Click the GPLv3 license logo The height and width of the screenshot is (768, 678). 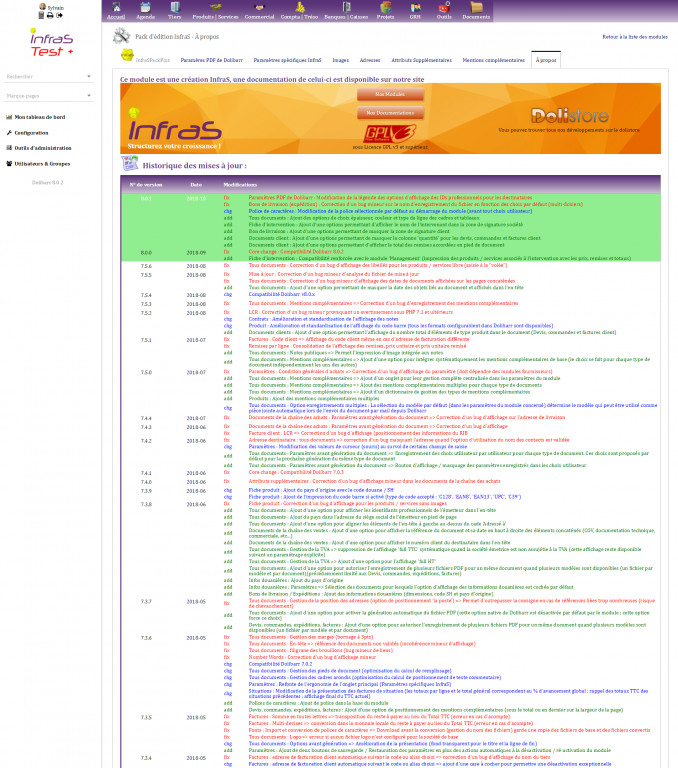coord(390,133)
